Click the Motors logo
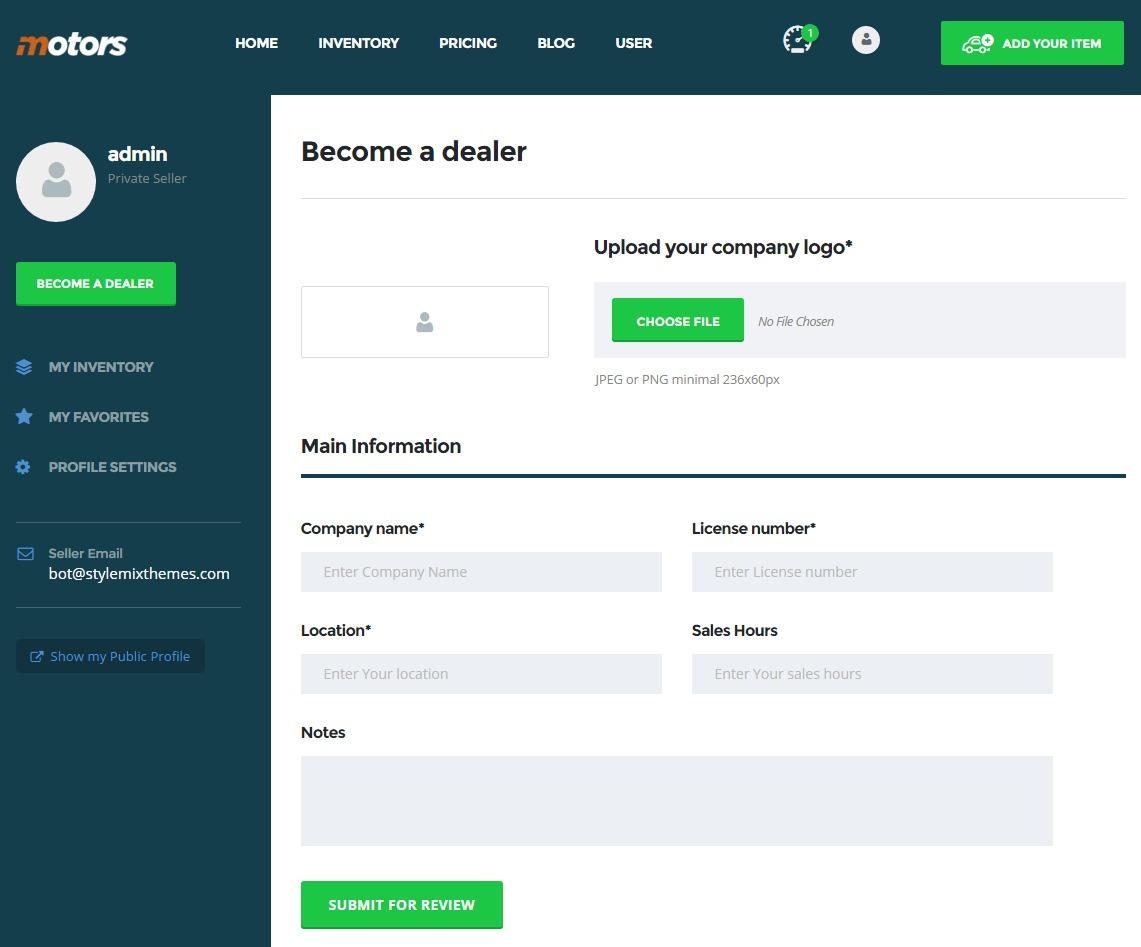The width and height of the screenshot is (1141, 947). click(x=71, y=44)
